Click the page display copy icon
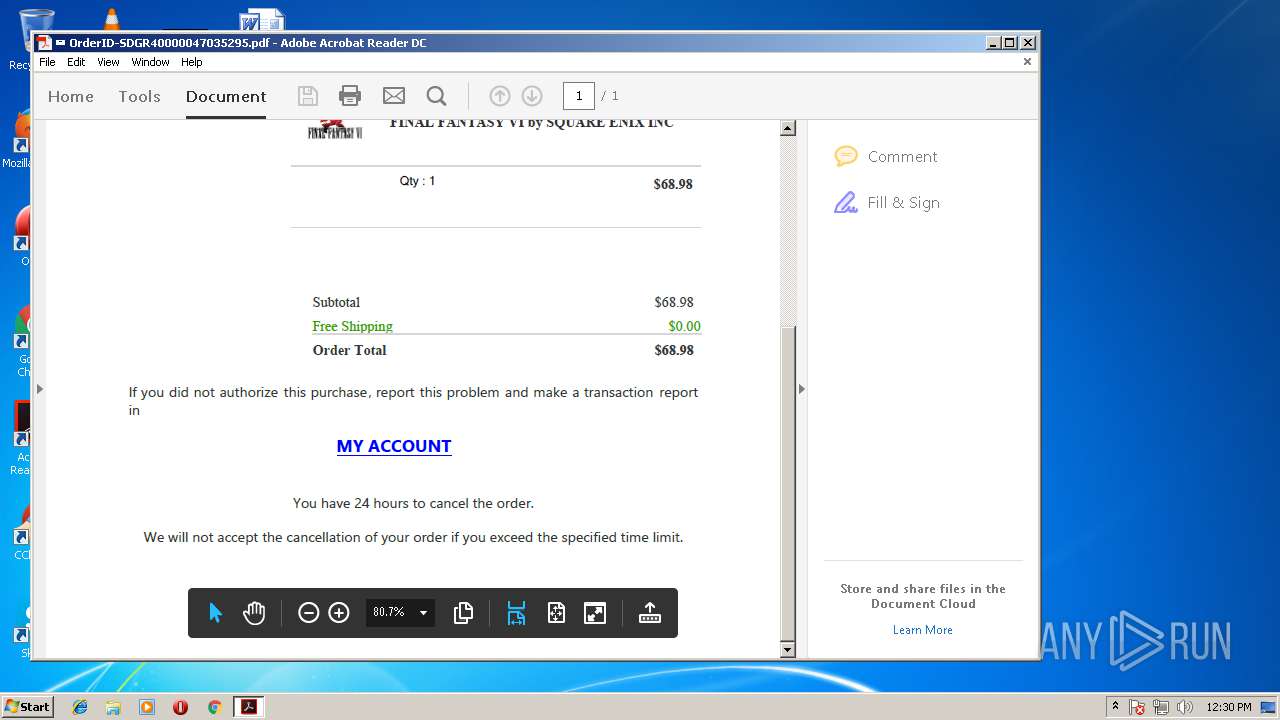The width and height of the screenshot is (1280, 720). pos(463,613)
